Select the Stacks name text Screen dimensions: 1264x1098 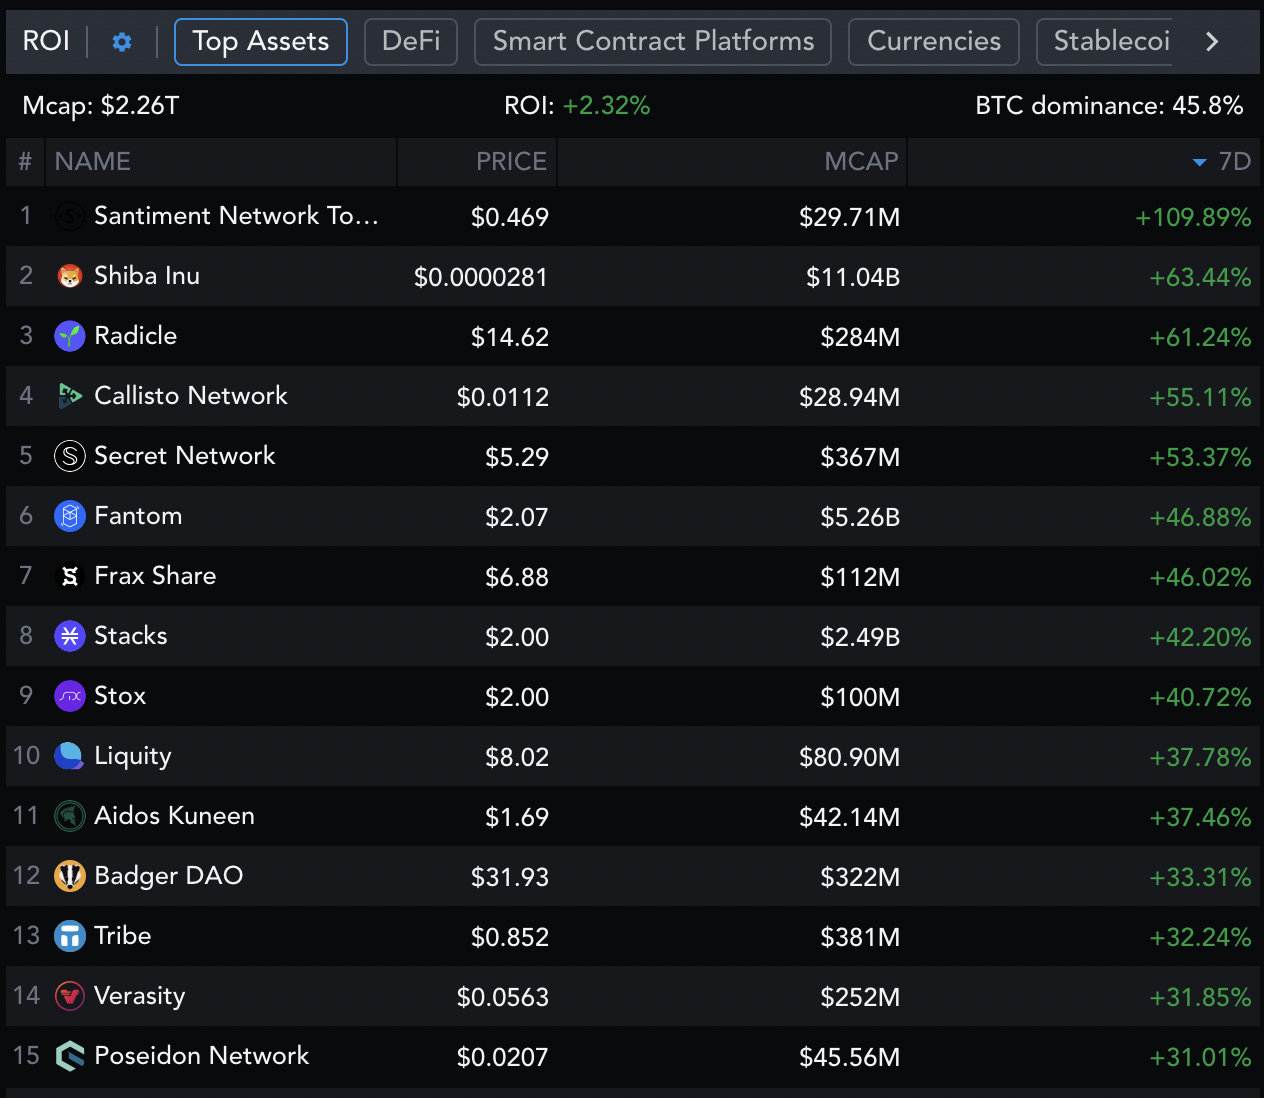pos(131,636)
